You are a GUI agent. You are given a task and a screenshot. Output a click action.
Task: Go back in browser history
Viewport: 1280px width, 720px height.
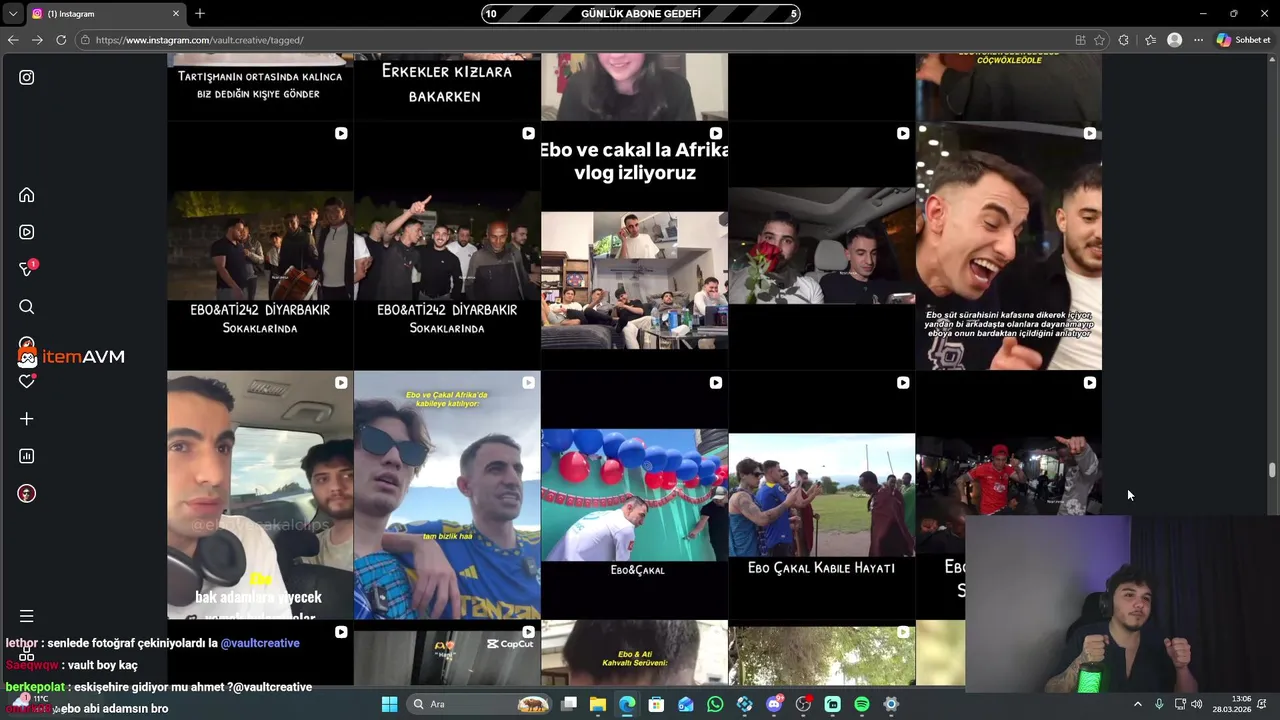pos(13,40)
